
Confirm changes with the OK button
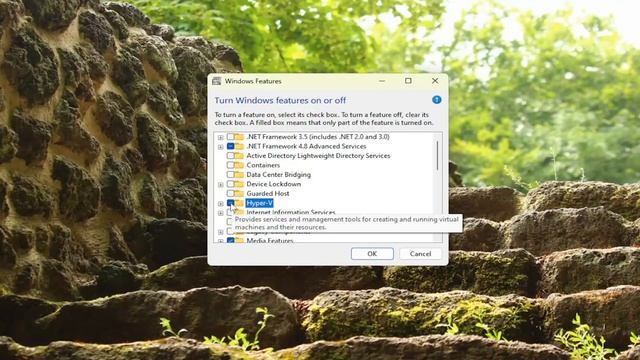click(x=372, y=253)
